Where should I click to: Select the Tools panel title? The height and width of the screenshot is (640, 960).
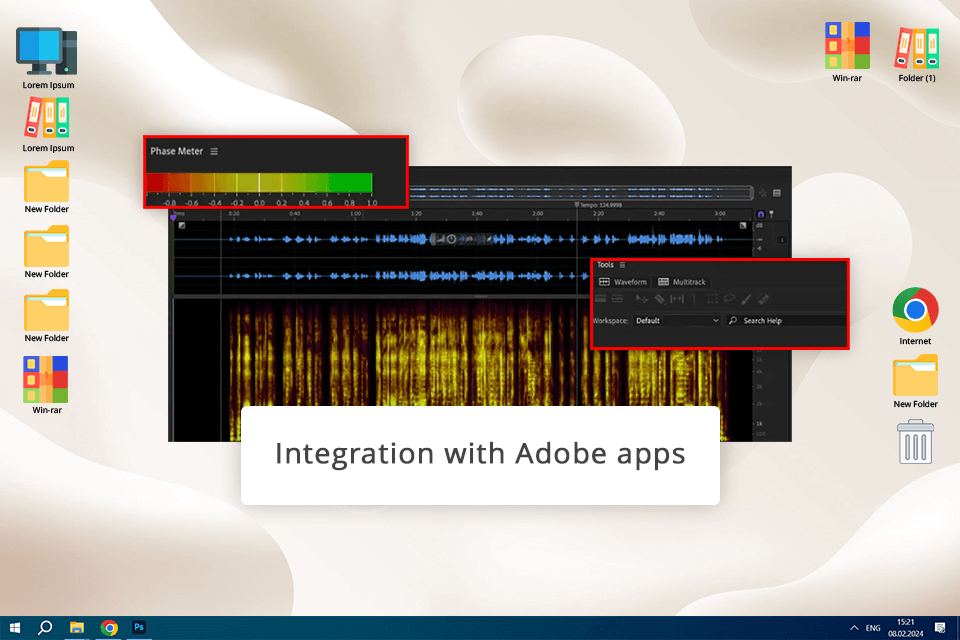605,265
